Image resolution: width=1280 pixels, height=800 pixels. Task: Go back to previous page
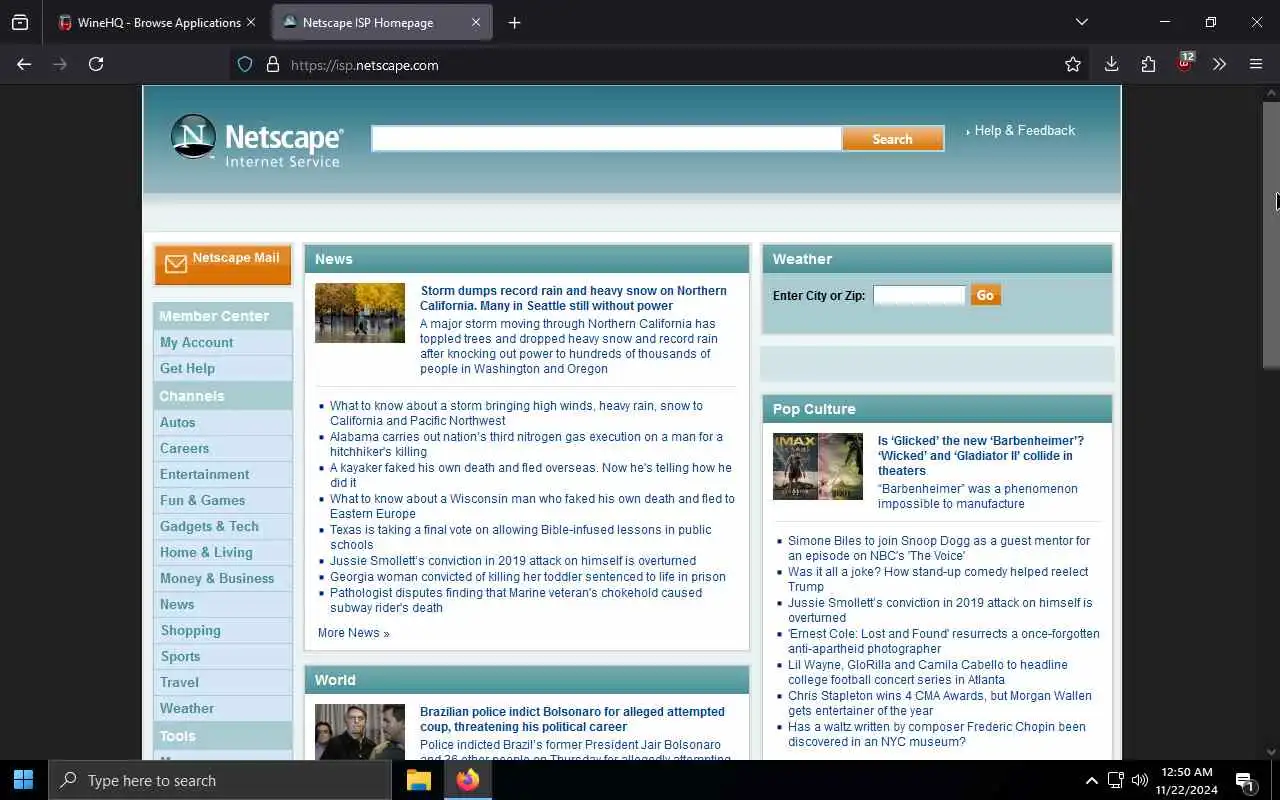(x=24, y=64)
